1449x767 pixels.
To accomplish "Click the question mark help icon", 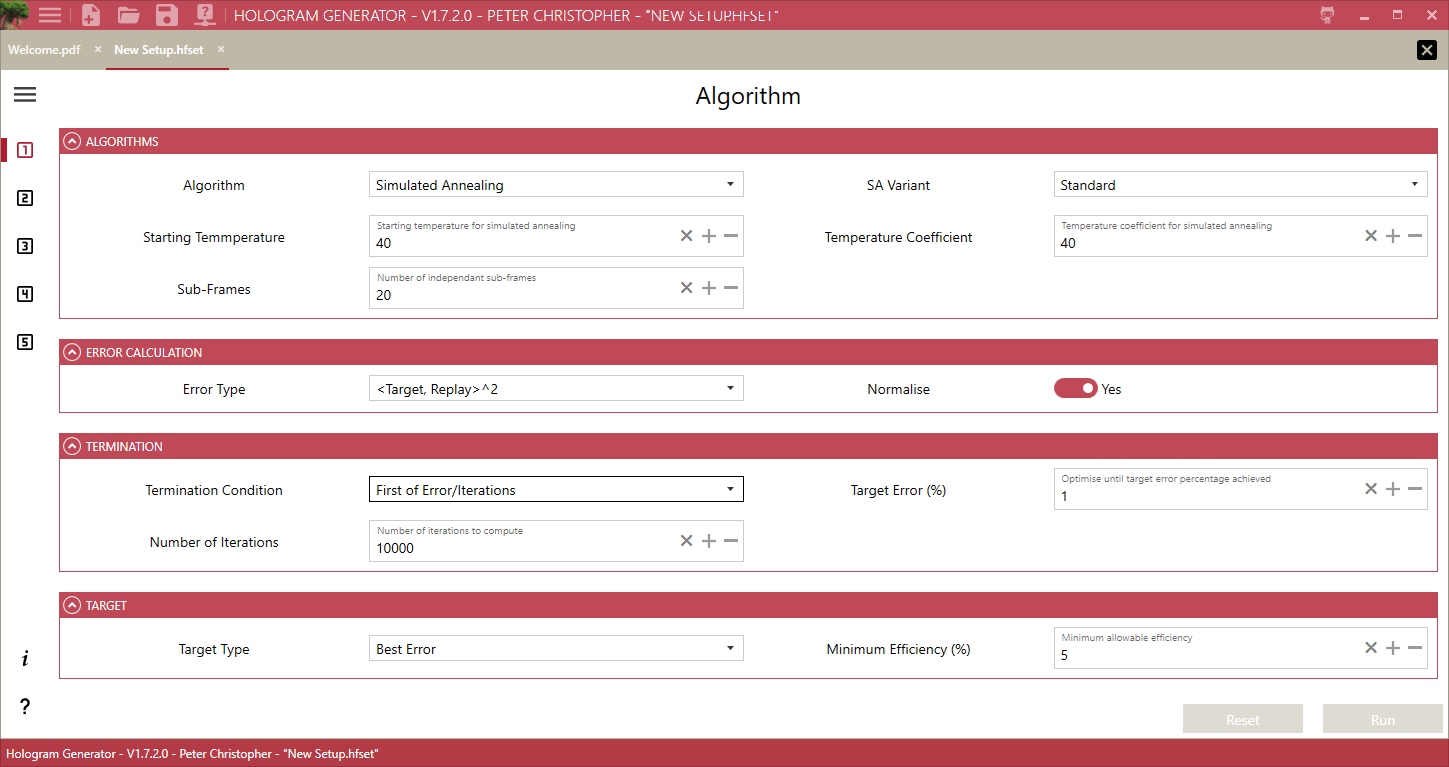I will point(25,707).
